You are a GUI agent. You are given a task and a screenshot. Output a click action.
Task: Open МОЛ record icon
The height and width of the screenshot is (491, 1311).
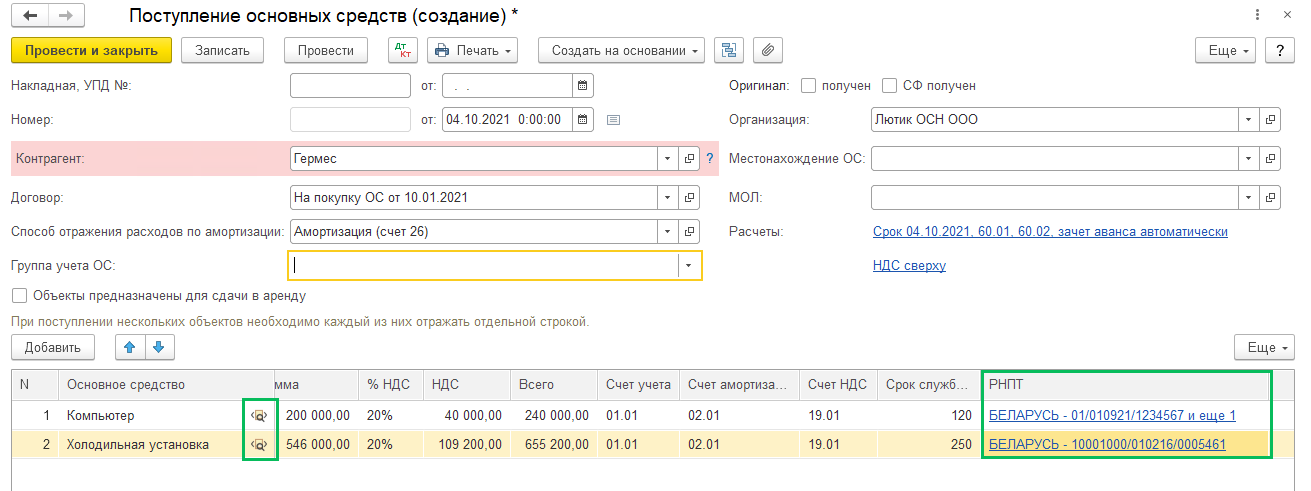pos(1271,197)
